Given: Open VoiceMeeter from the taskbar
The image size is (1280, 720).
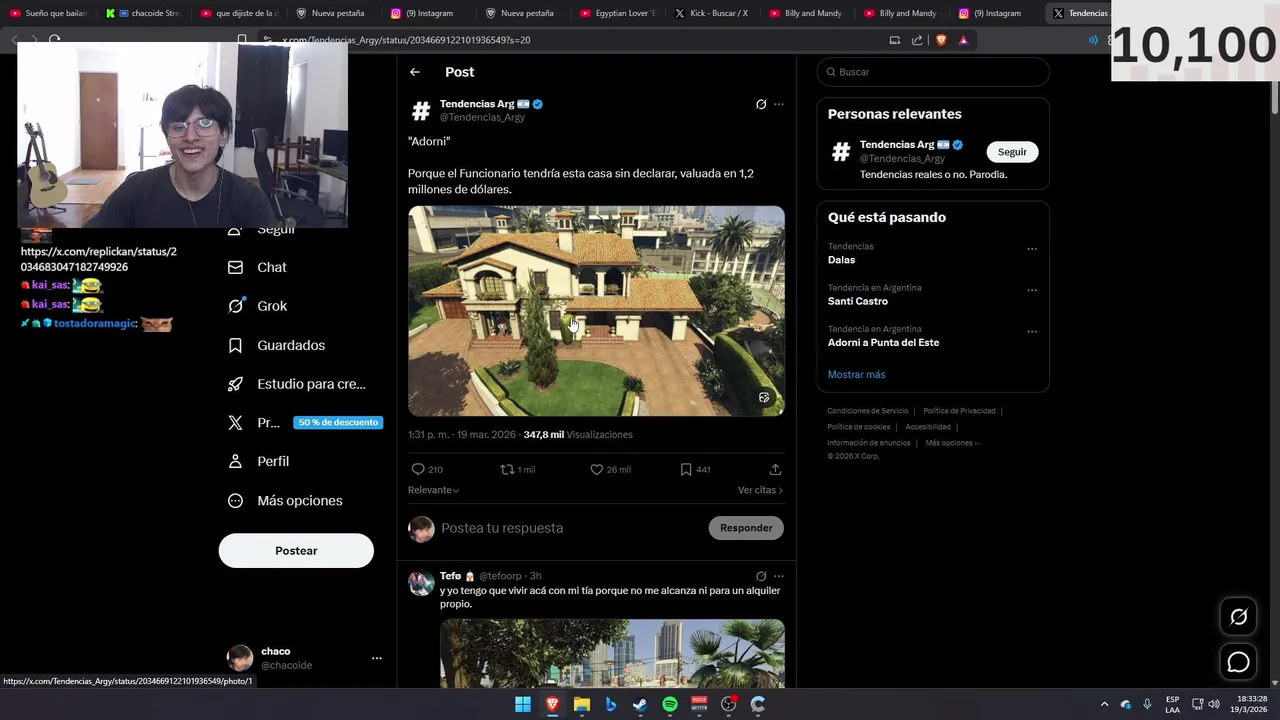Looking at the screenshot, I should (699, 704).
